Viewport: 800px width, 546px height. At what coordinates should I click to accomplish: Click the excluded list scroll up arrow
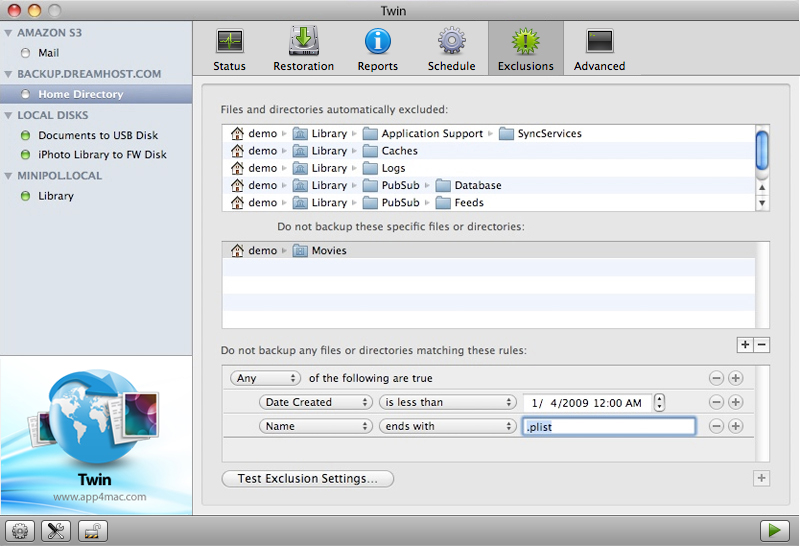coord(762,187)
